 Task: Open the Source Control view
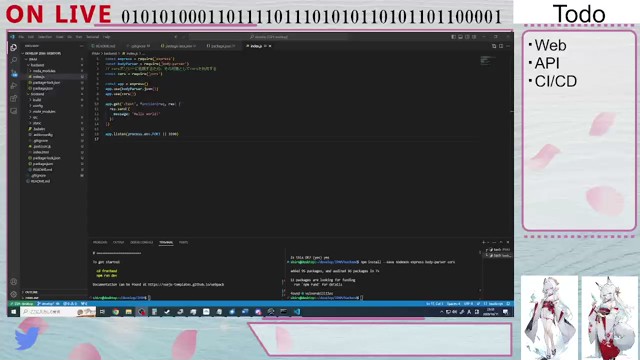click(13, 73)
